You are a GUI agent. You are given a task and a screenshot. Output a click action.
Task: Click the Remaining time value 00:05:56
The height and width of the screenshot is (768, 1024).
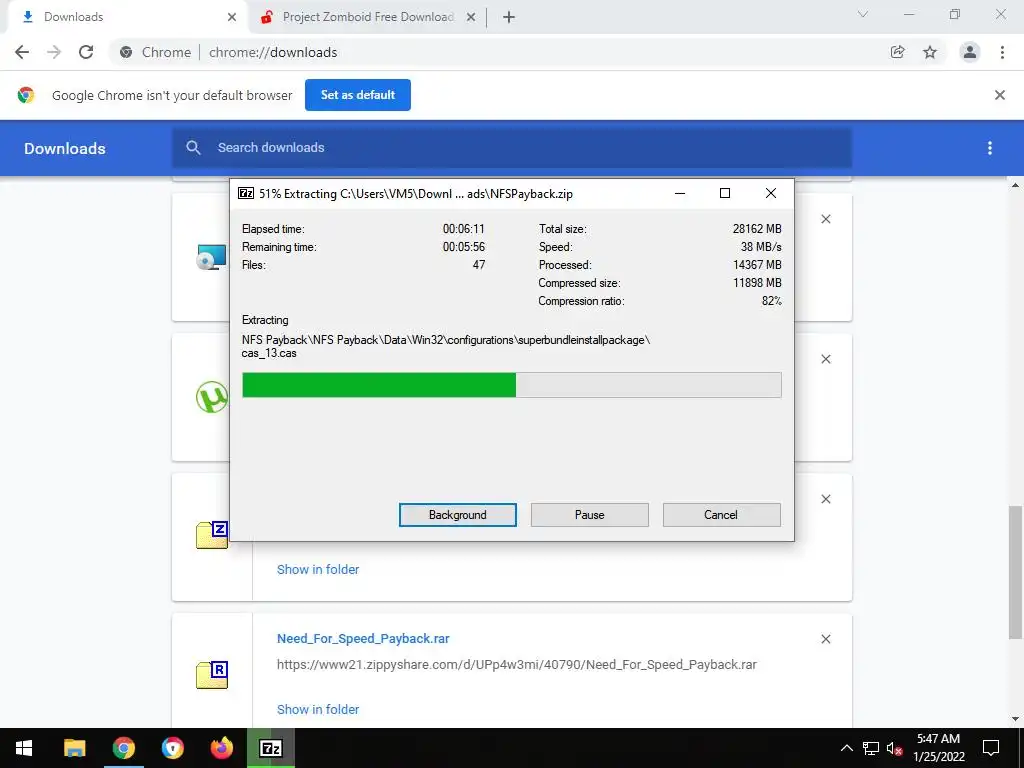[x=464, y=247]
